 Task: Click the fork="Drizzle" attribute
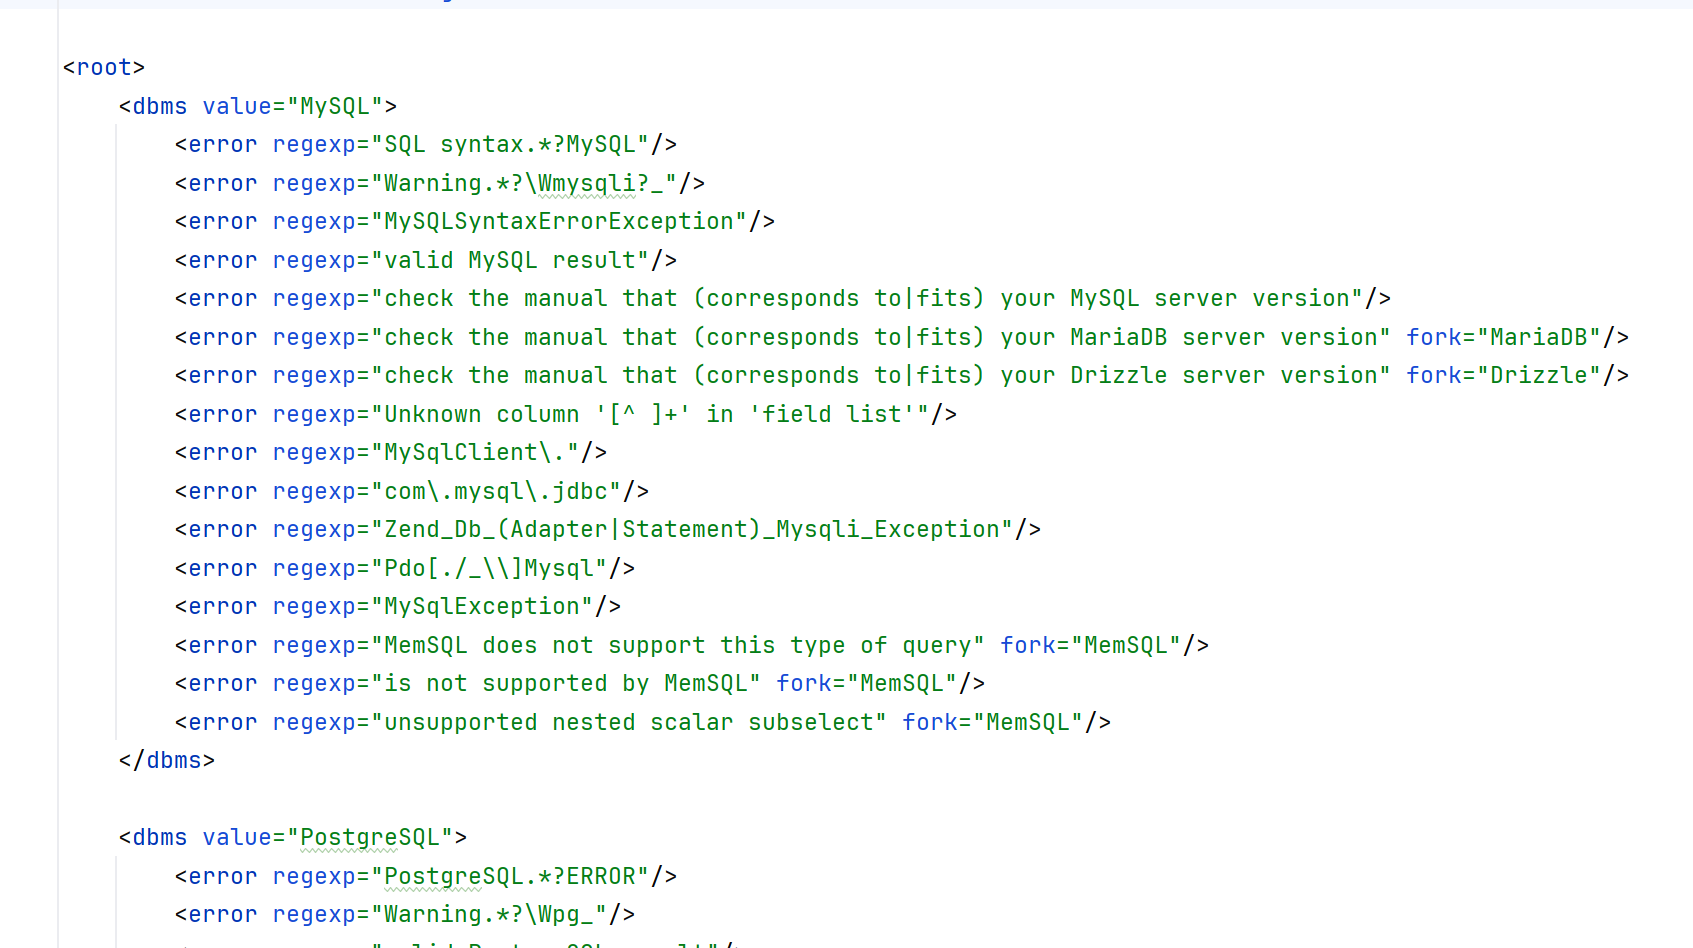pyautogui.click(x=1504, y=375)
